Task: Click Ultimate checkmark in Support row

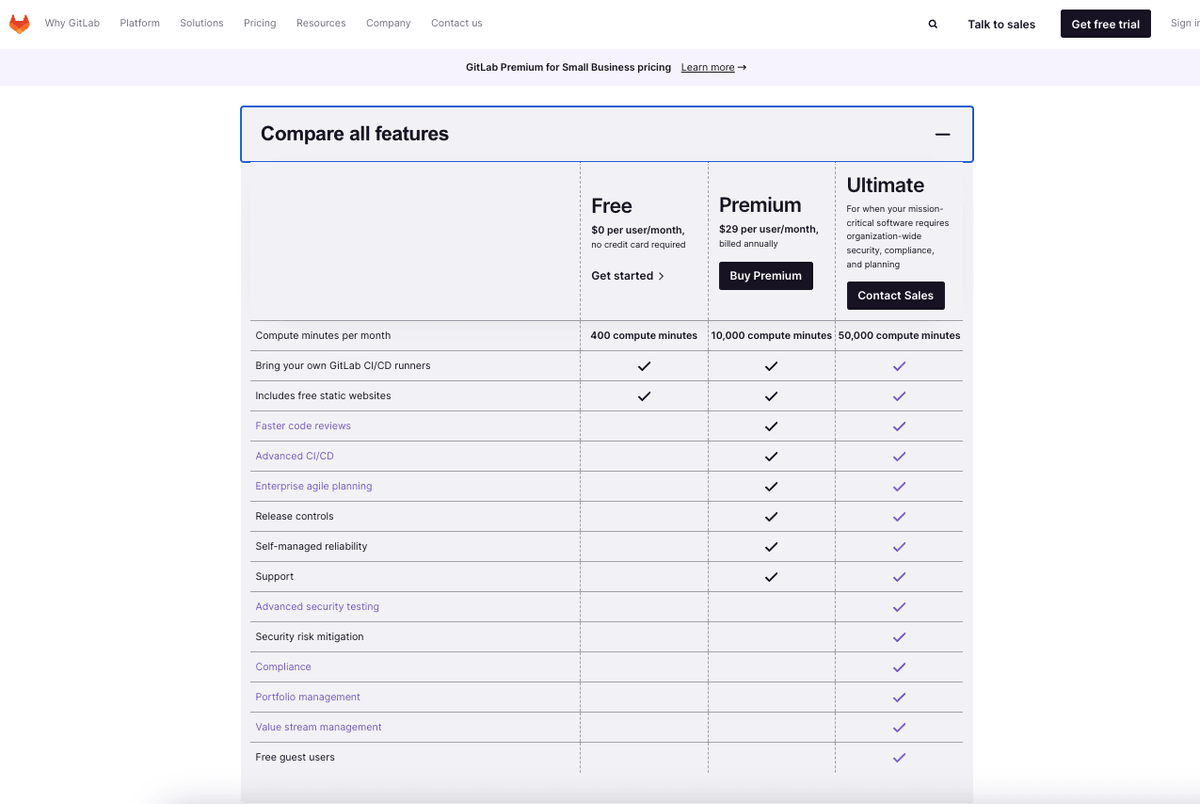Action: [899, 577]
